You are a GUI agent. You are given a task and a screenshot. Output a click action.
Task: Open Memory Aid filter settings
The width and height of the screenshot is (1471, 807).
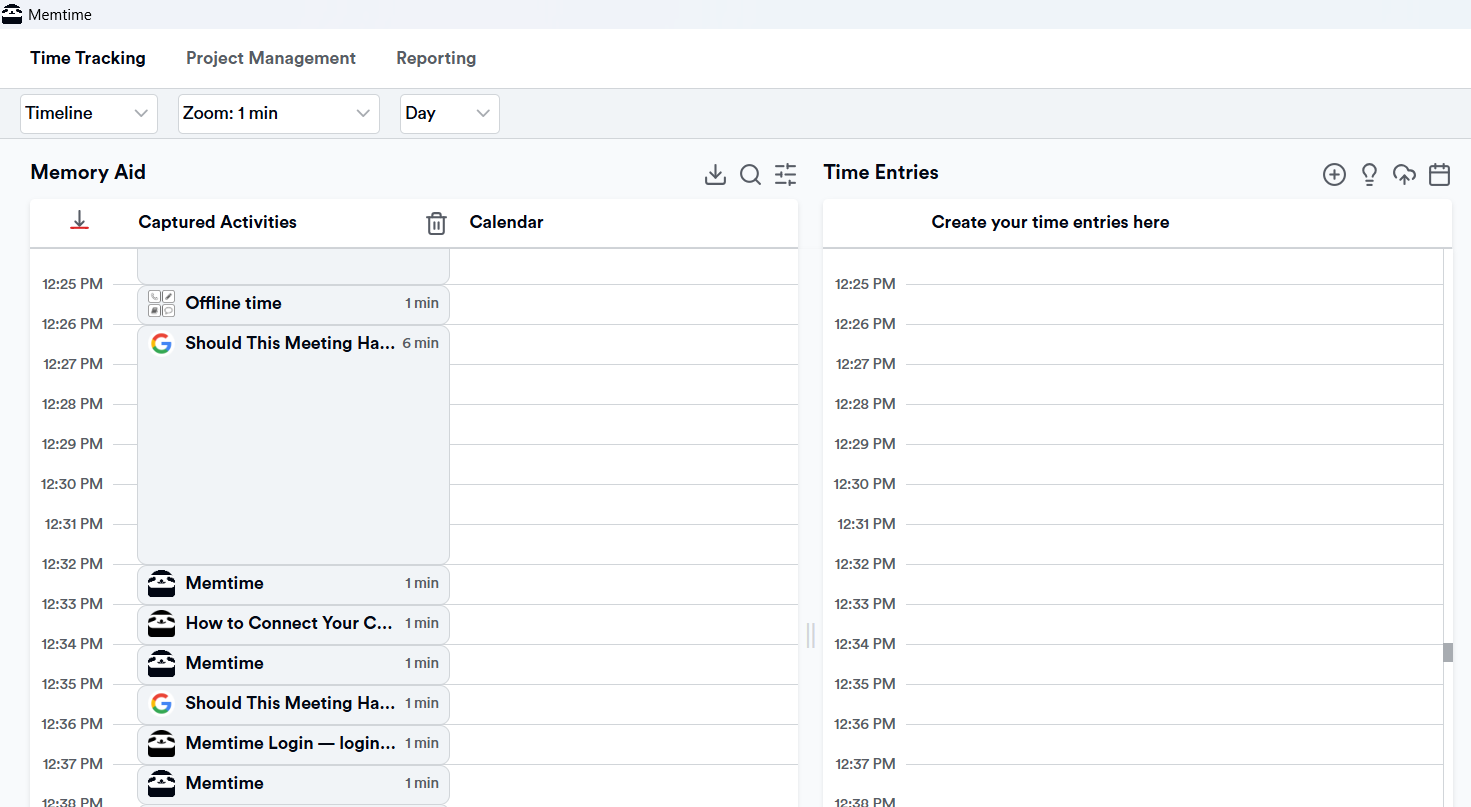pos(786,174)
